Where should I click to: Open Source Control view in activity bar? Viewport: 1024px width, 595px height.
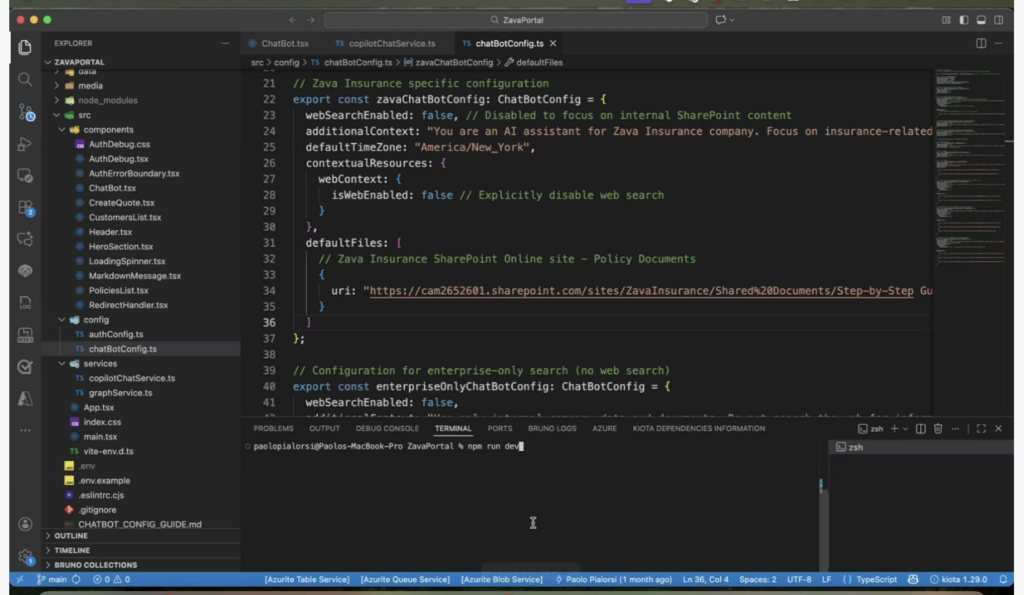[x=25, y=112]
